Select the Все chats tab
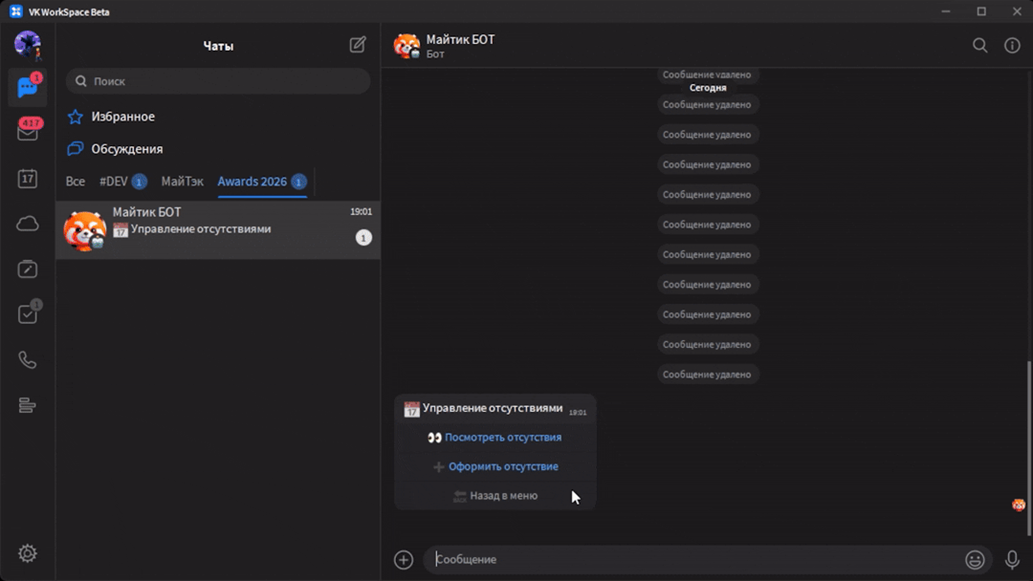The image size is (1033, 581). point(75,182)
